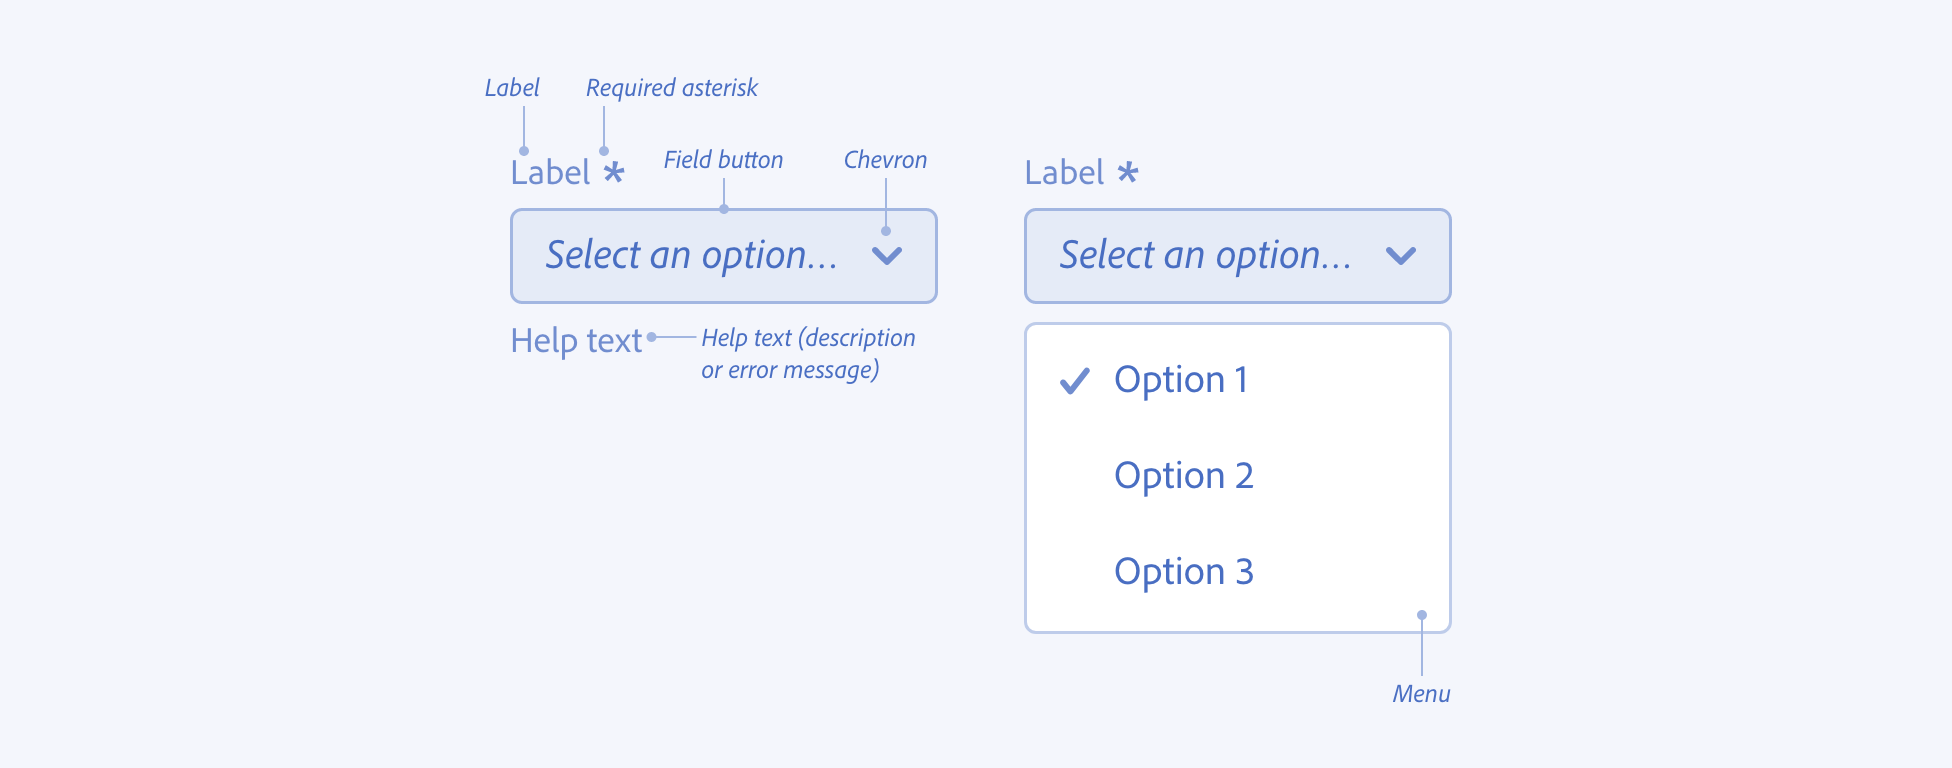Click the chevron in the picker above Help text
The height and width of the screenshot is (768, 1952).
[x=887, y=256]
